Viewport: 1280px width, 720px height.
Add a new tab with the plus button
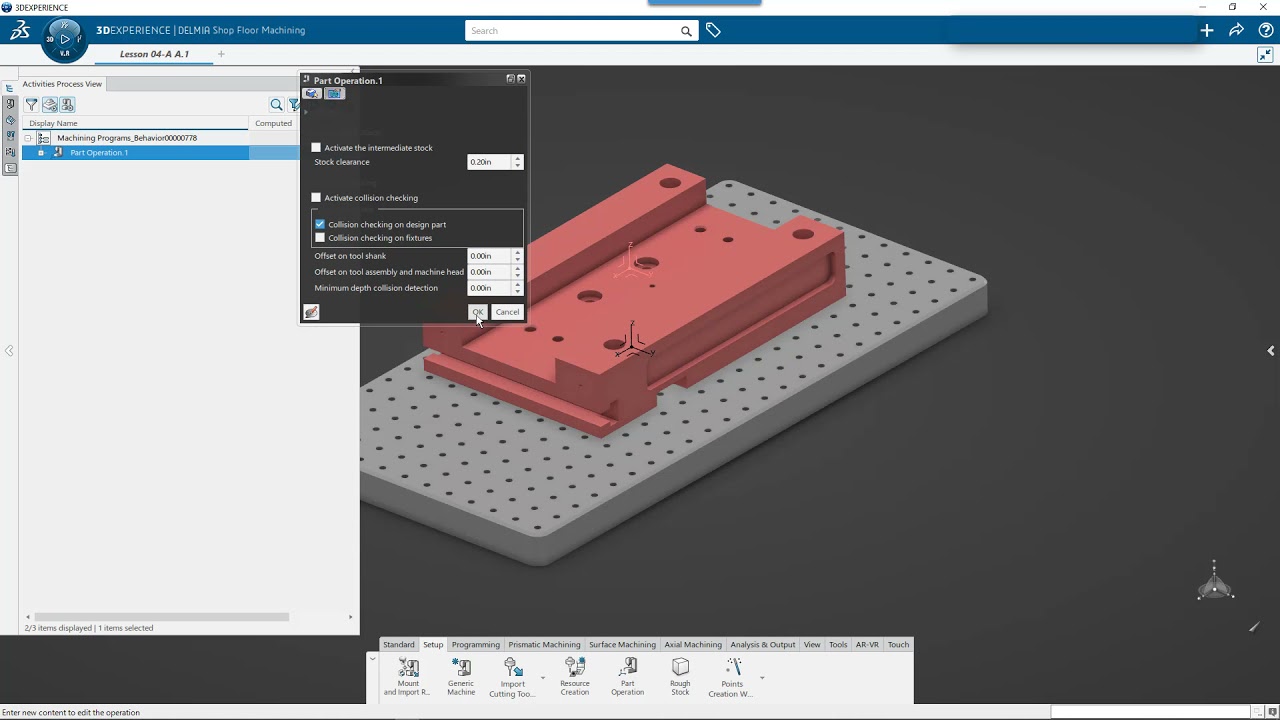(221, 54)
